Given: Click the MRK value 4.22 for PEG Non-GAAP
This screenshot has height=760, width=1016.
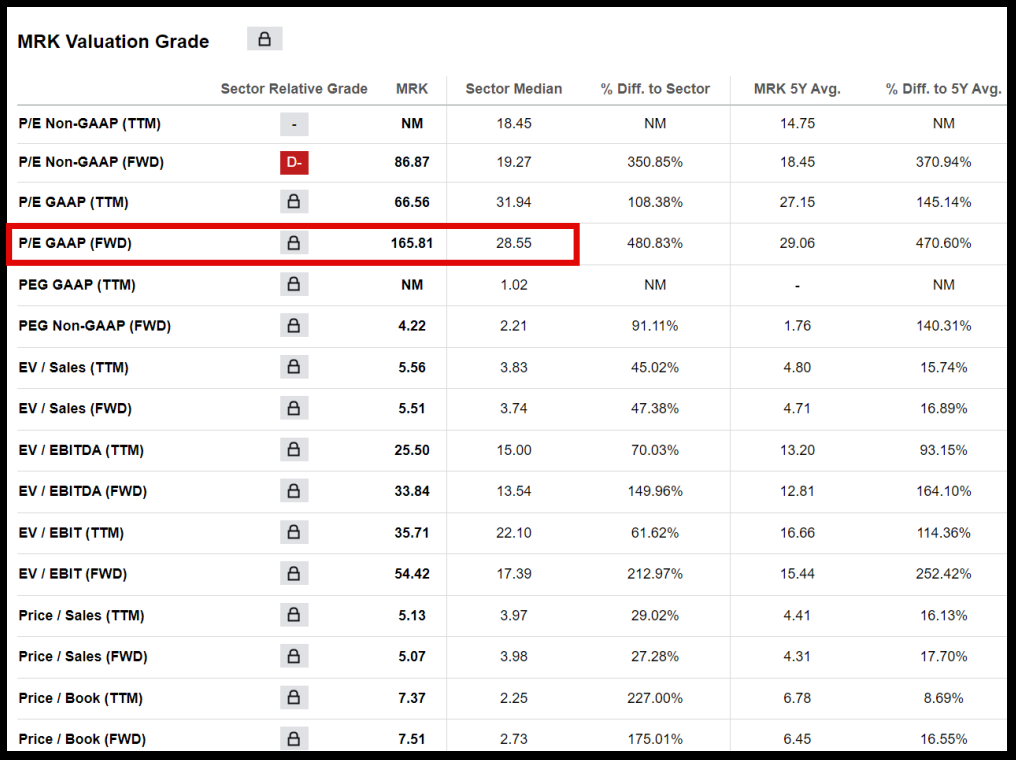Looking at the screenshot, I should click(412, 326).
